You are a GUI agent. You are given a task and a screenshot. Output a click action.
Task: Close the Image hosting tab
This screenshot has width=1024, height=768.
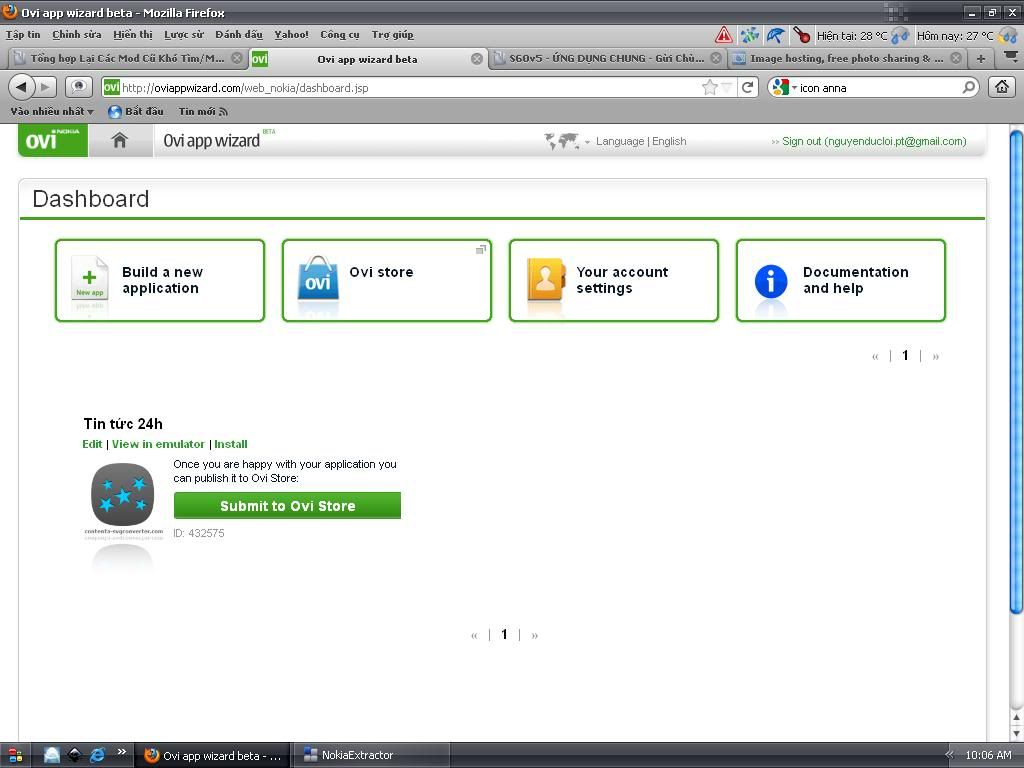(x=955, y=58)
